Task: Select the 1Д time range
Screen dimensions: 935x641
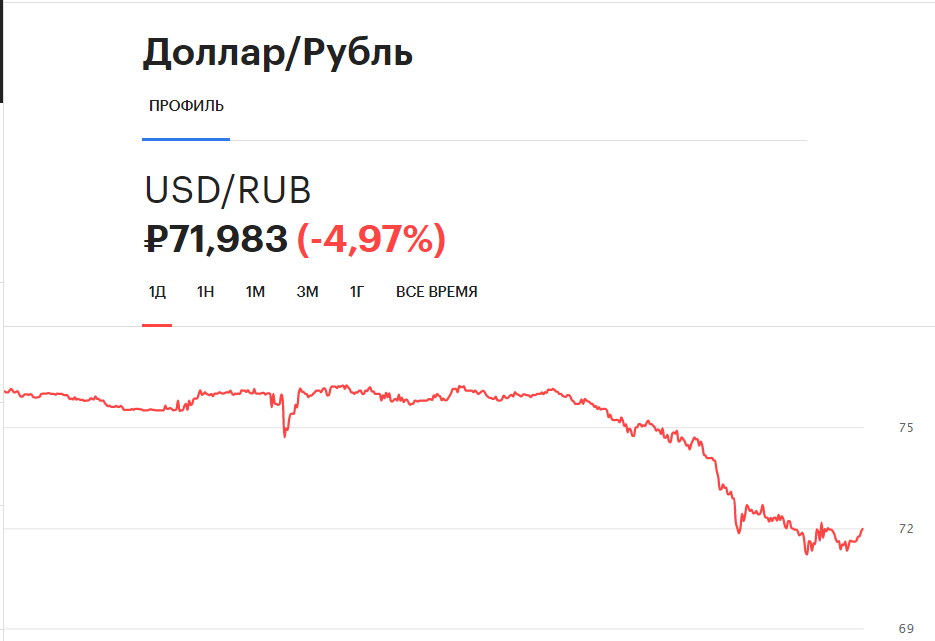Action: (x=157, y=292)
